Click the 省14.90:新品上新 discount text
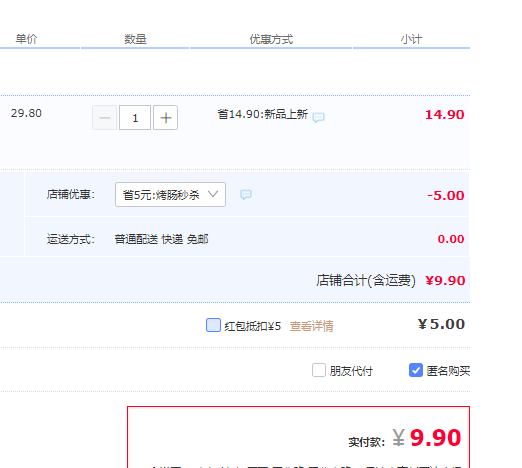 pos(263,114)
